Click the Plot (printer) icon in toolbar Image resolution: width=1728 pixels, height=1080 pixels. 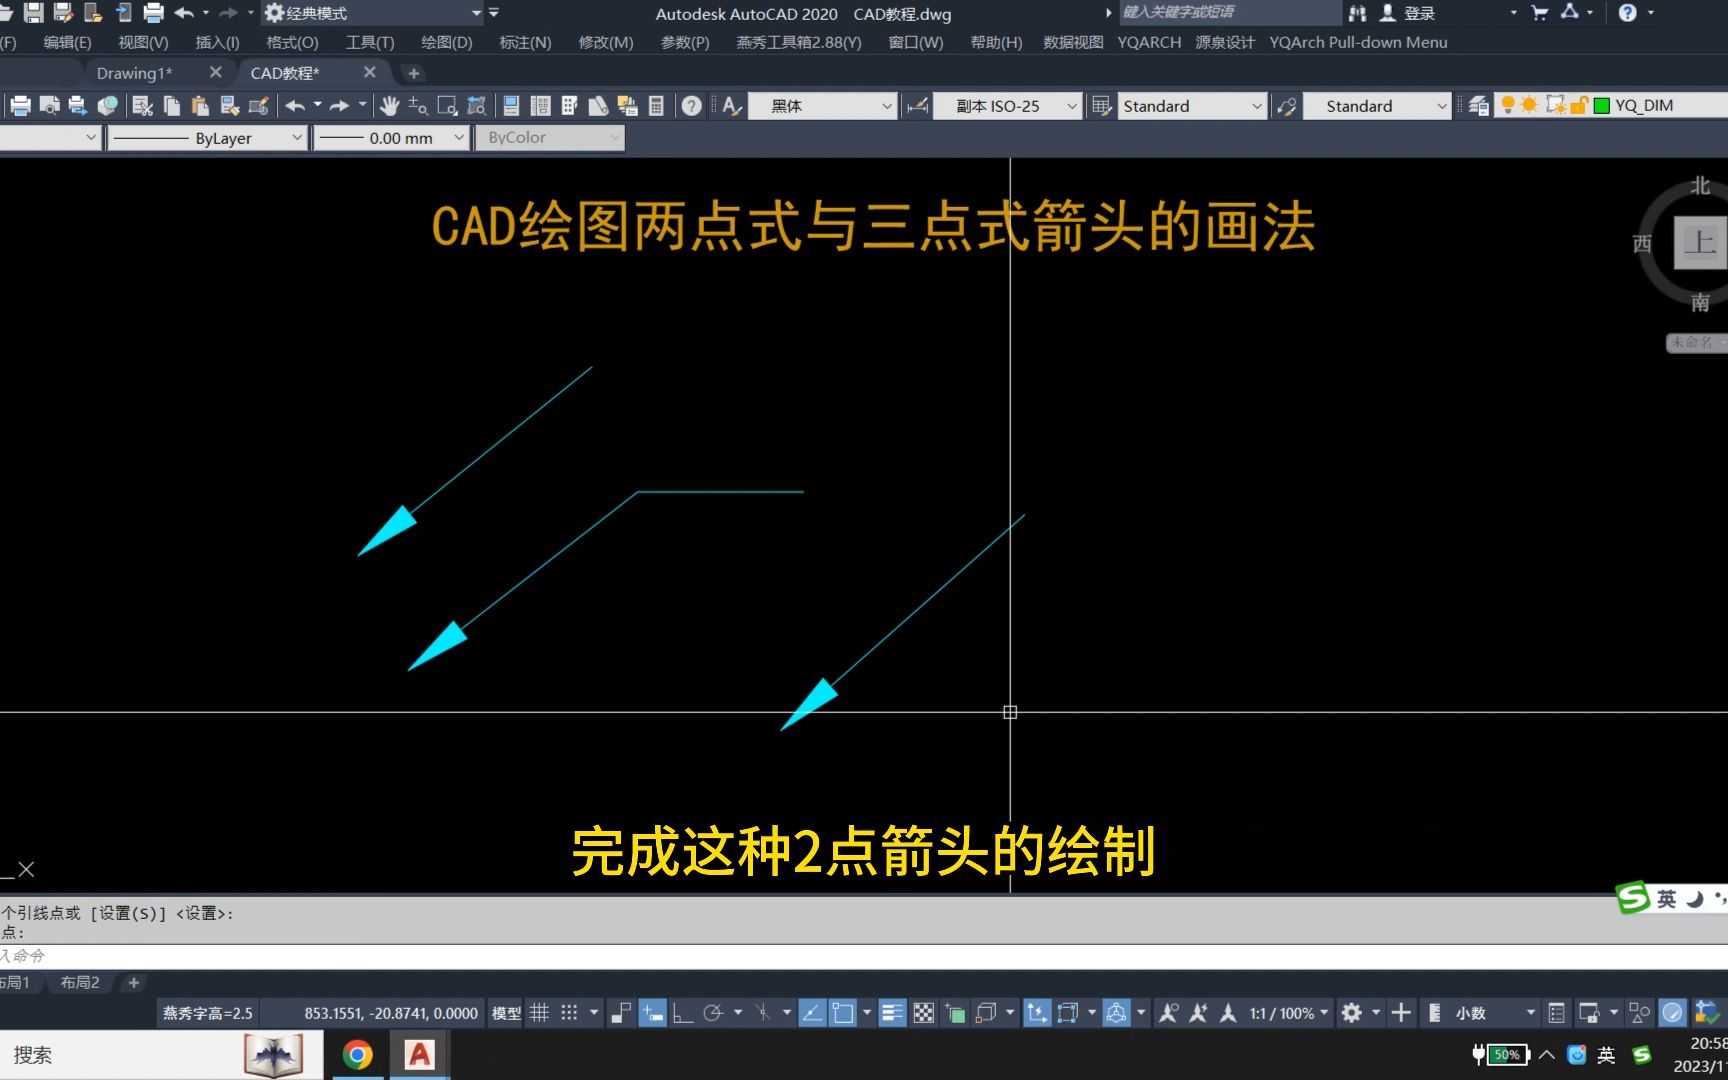click(20, 106)
